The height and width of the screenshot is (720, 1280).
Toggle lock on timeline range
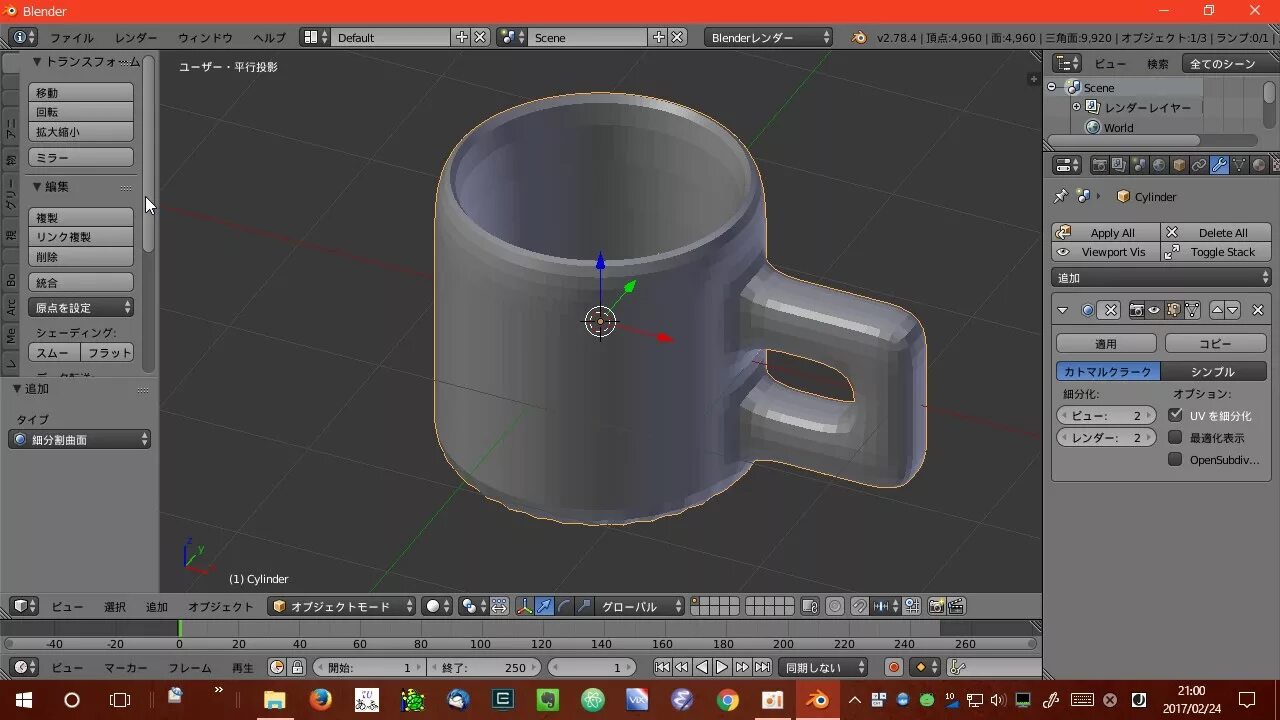click(298, 667)
